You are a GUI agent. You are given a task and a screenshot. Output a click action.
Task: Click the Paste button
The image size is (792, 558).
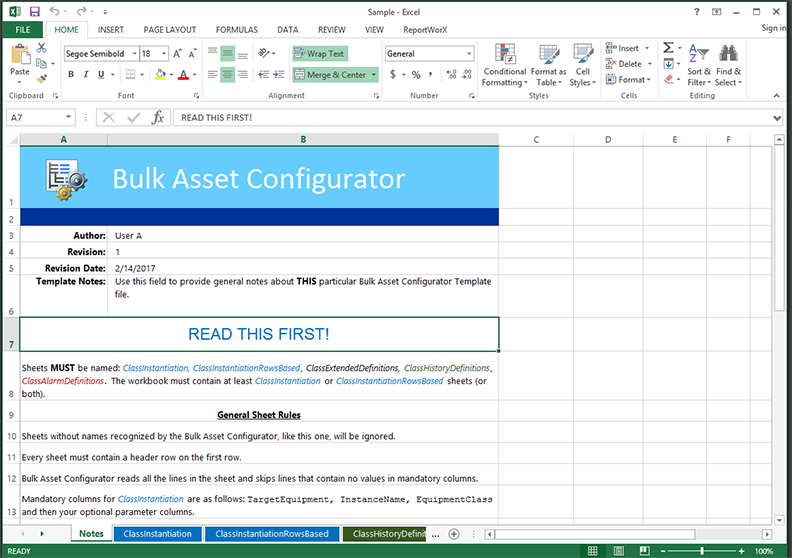pyautogui.click(x=19, y=63)
